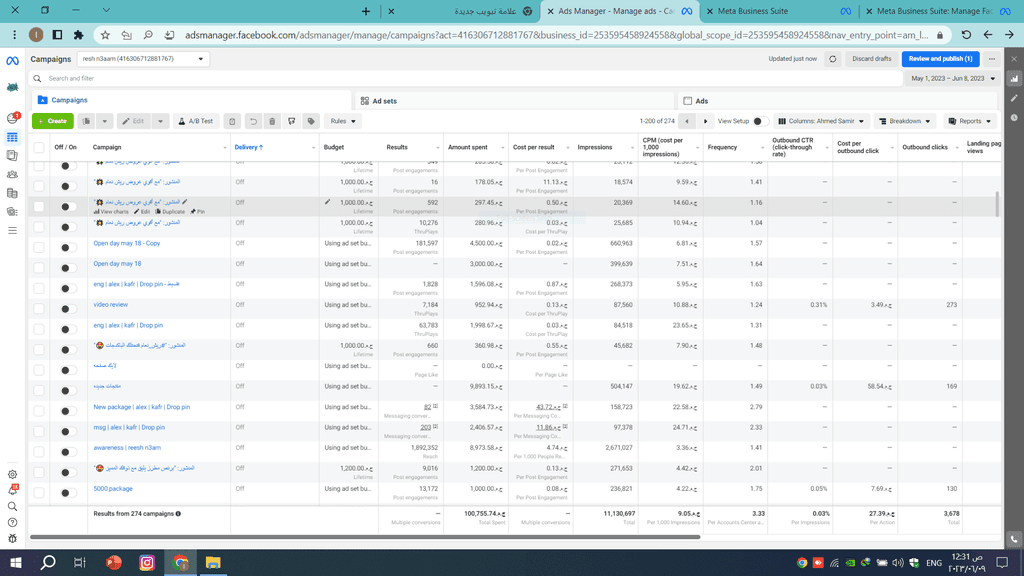This screenshot has width=1024, height=576.
Task: Click the refresh icon near Updated just now
Action: [x=833, y=59]
